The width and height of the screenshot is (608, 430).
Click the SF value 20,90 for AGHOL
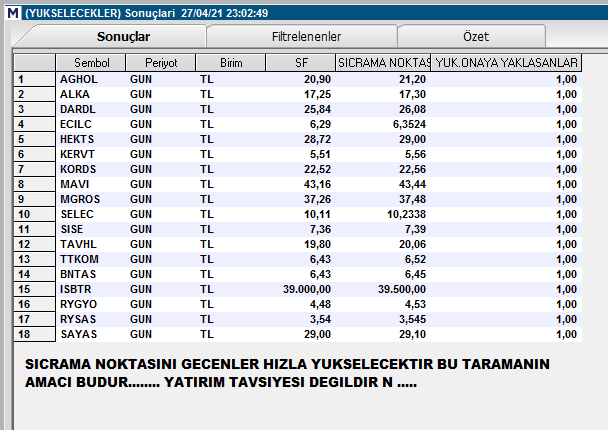tap(317, 79)
